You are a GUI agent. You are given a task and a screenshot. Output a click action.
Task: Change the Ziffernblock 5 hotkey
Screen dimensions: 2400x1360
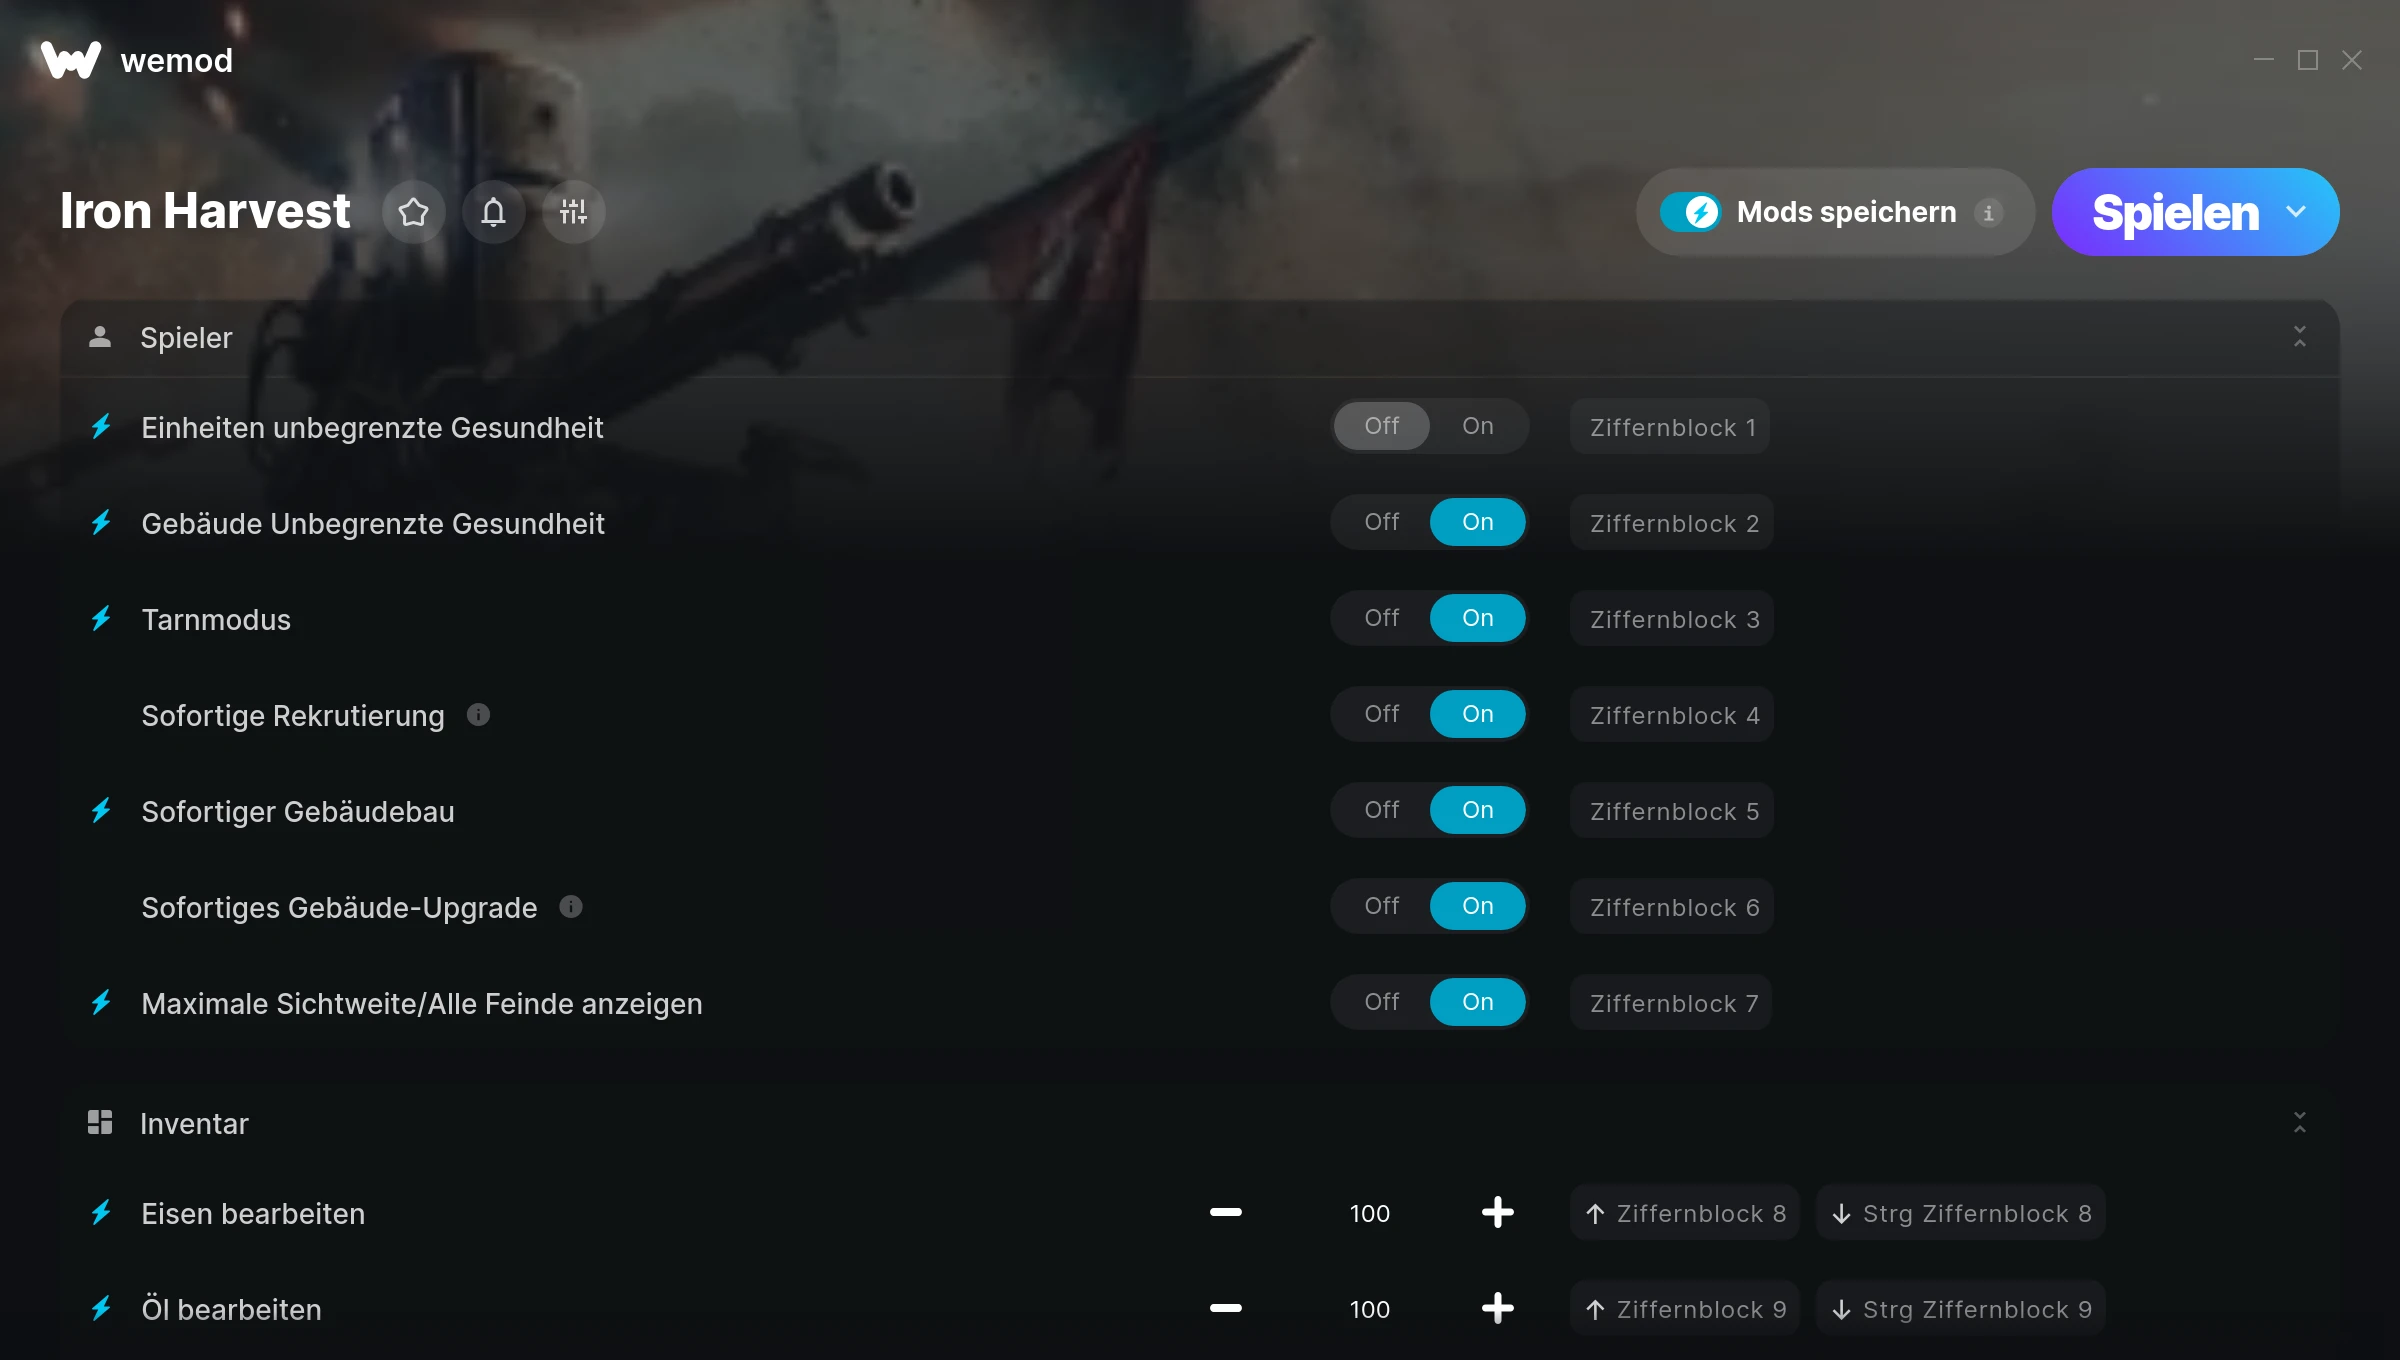click(1673, 811)
